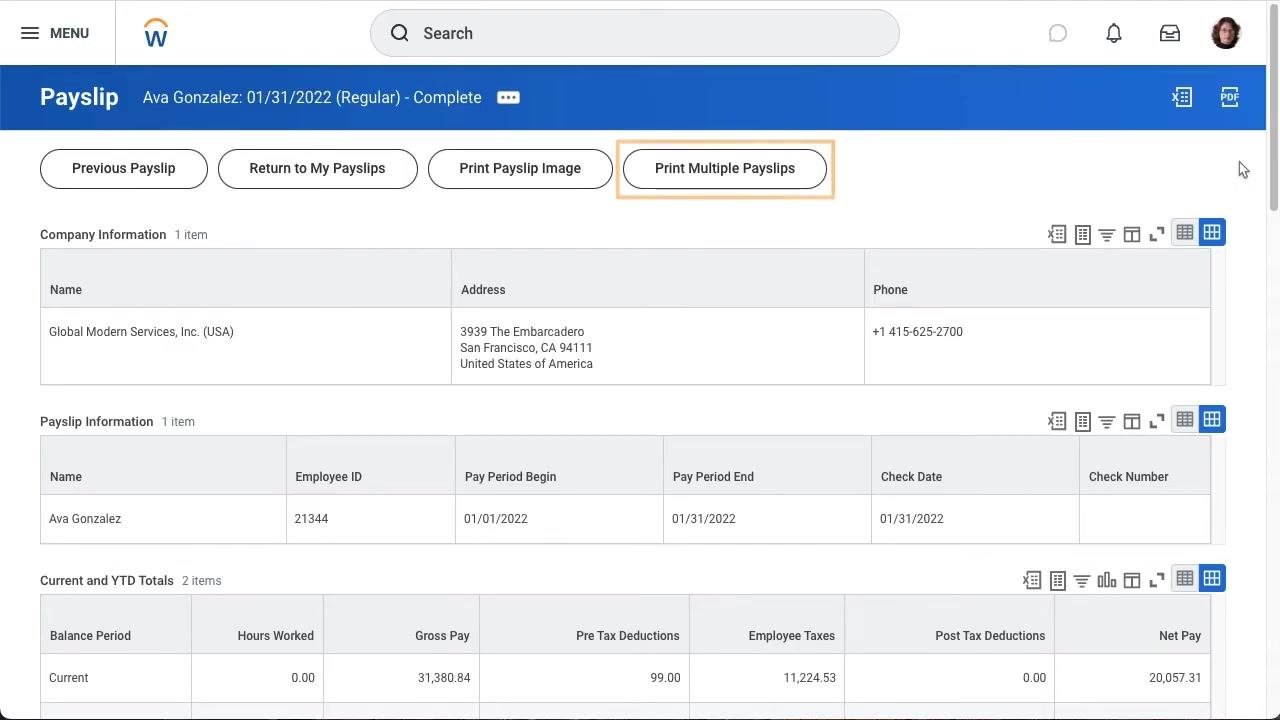Image resolution: width=1280 pixels, height=720 pixels.
Task: Export Company Information table to worksheet
Action: point(1082,234)
